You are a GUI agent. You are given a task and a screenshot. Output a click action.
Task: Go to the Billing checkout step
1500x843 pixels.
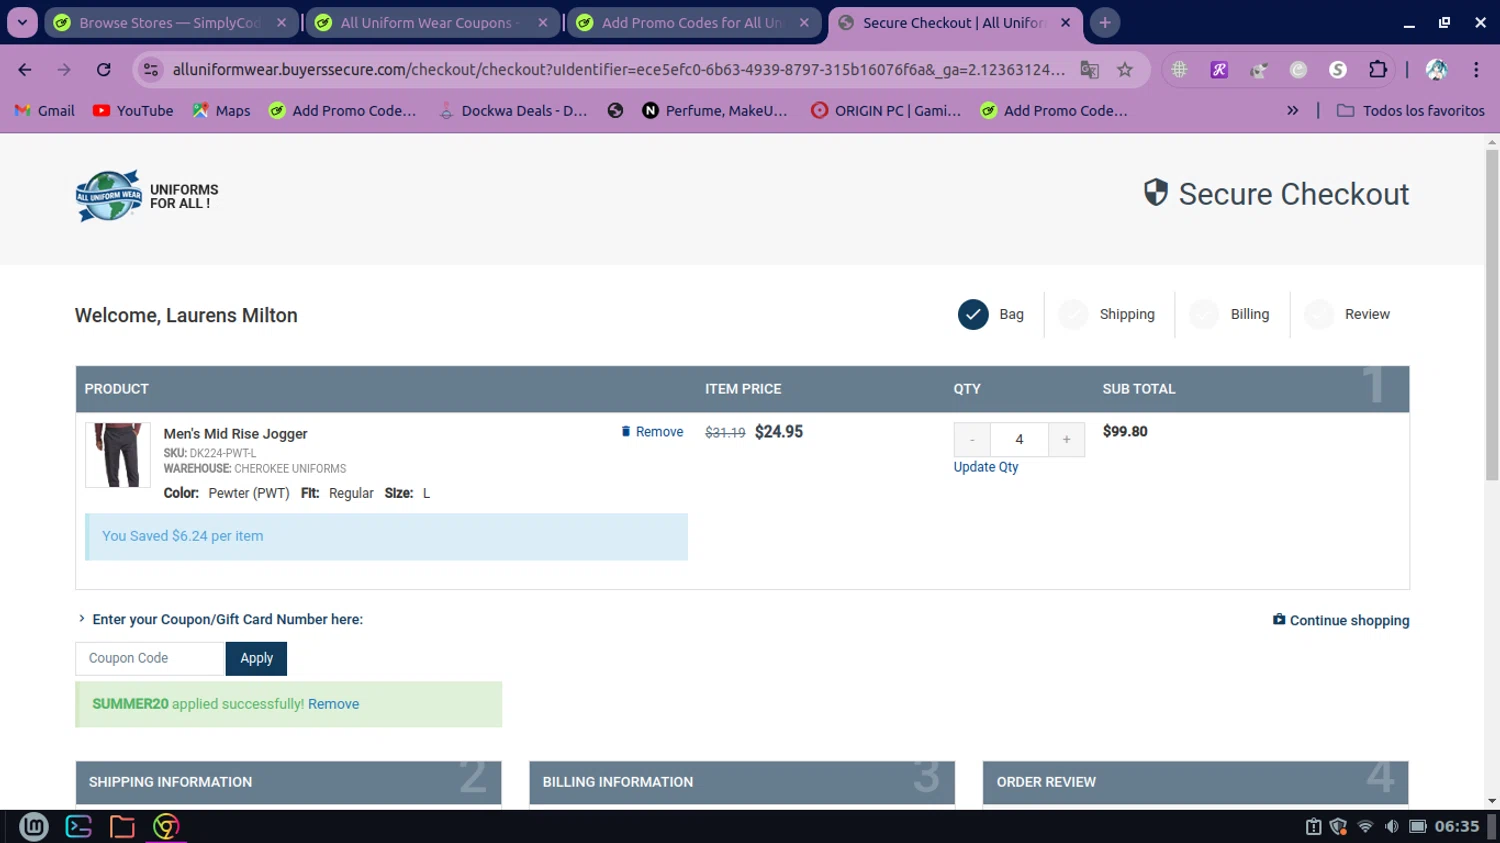pyautogui.click(x=1230, y=314)
